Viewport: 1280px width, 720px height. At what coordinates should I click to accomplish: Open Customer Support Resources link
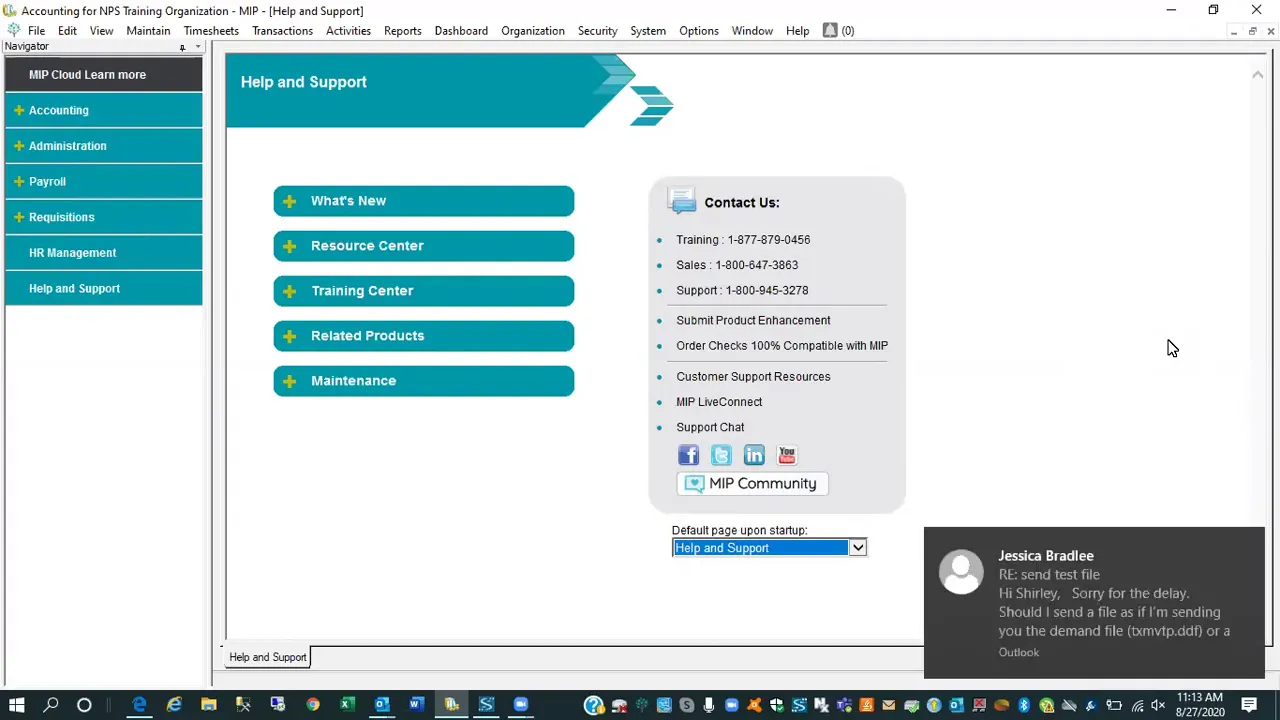click(753, 377)
